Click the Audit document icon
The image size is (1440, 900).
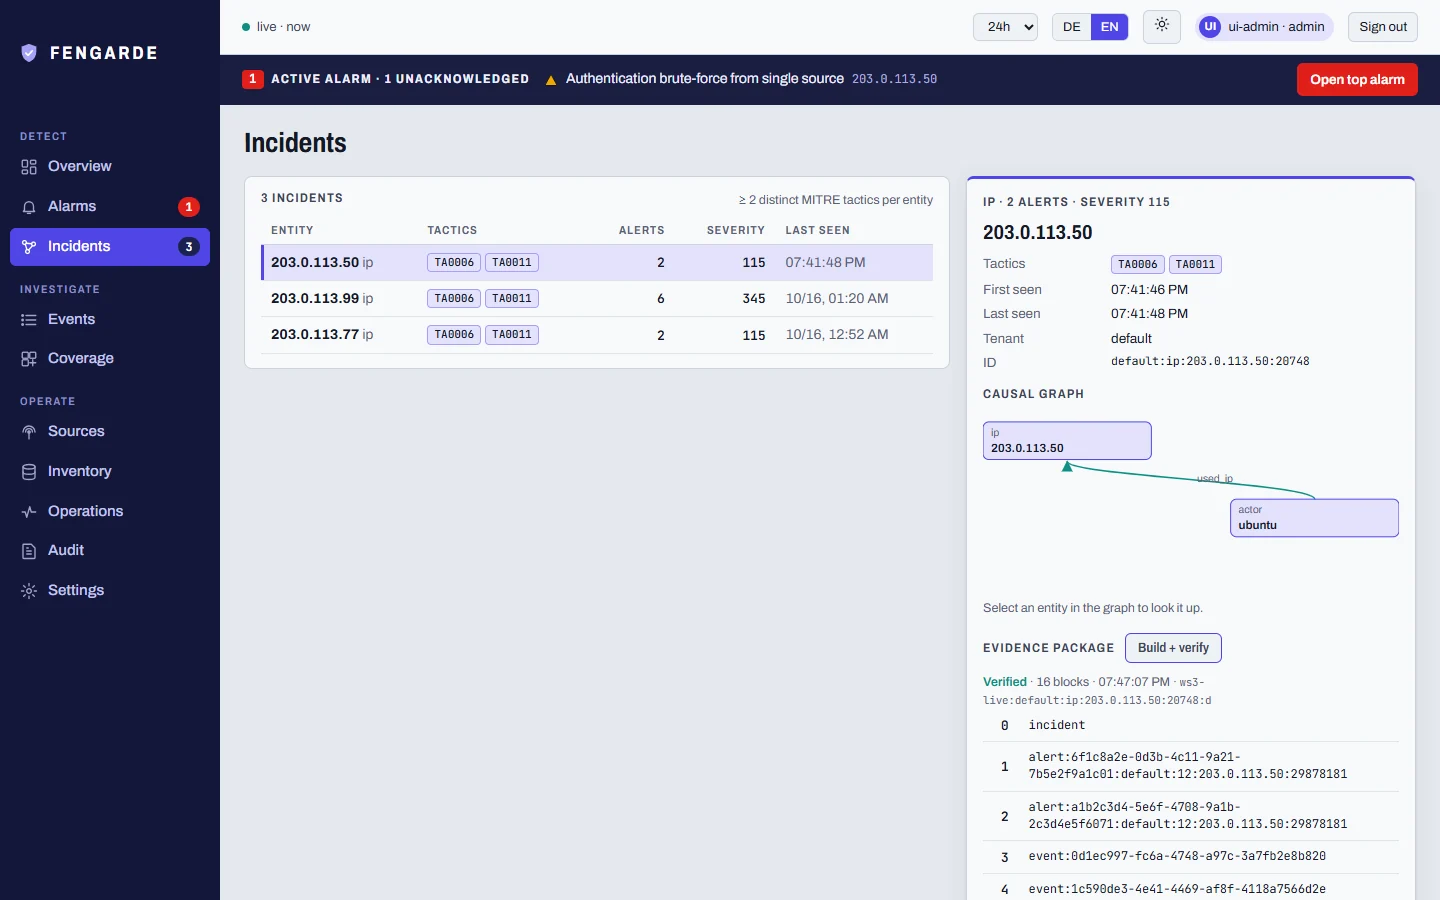pyautogui.click(x=29, y=551)
